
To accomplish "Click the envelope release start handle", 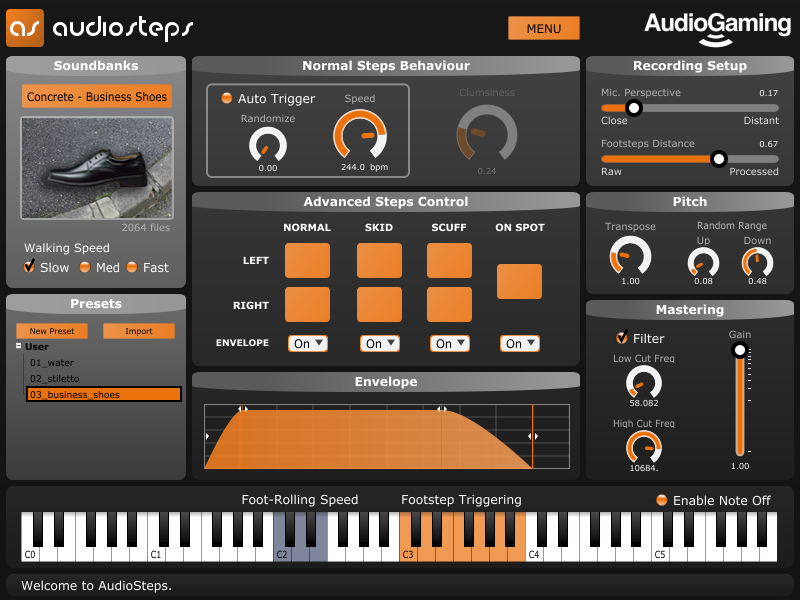I will 442,409.
